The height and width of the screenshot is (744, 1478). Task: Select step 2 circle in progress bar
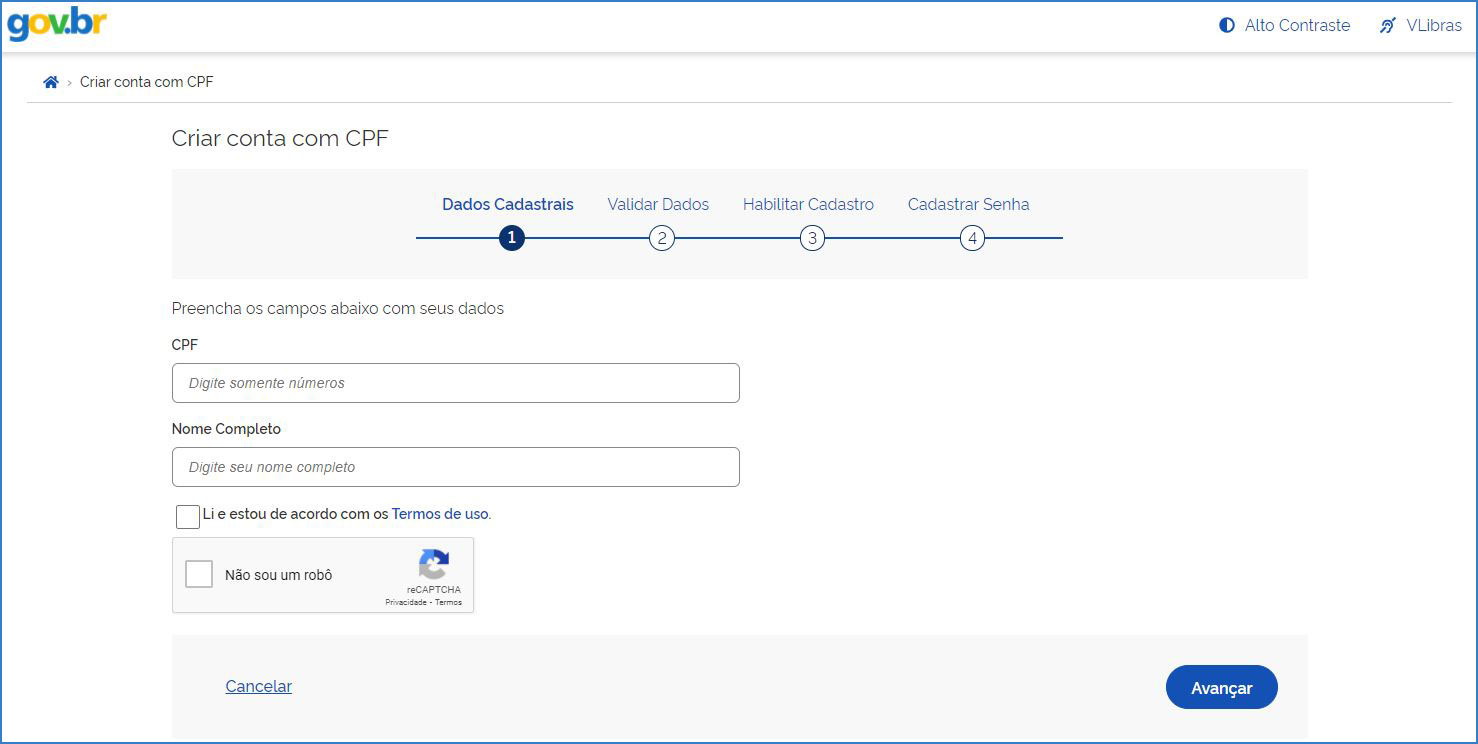[x=661, y=238]
